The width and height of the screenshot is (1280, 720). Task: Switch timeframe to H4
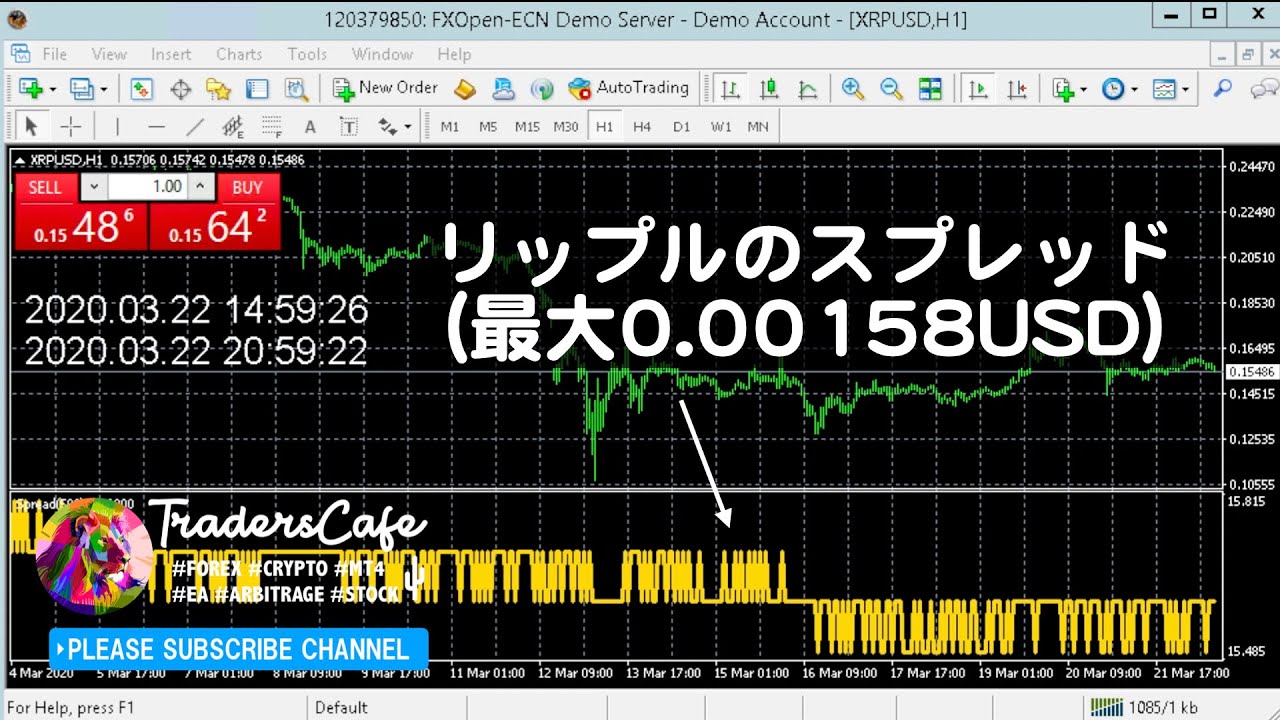pyautogui.click(x=642, y=127)
